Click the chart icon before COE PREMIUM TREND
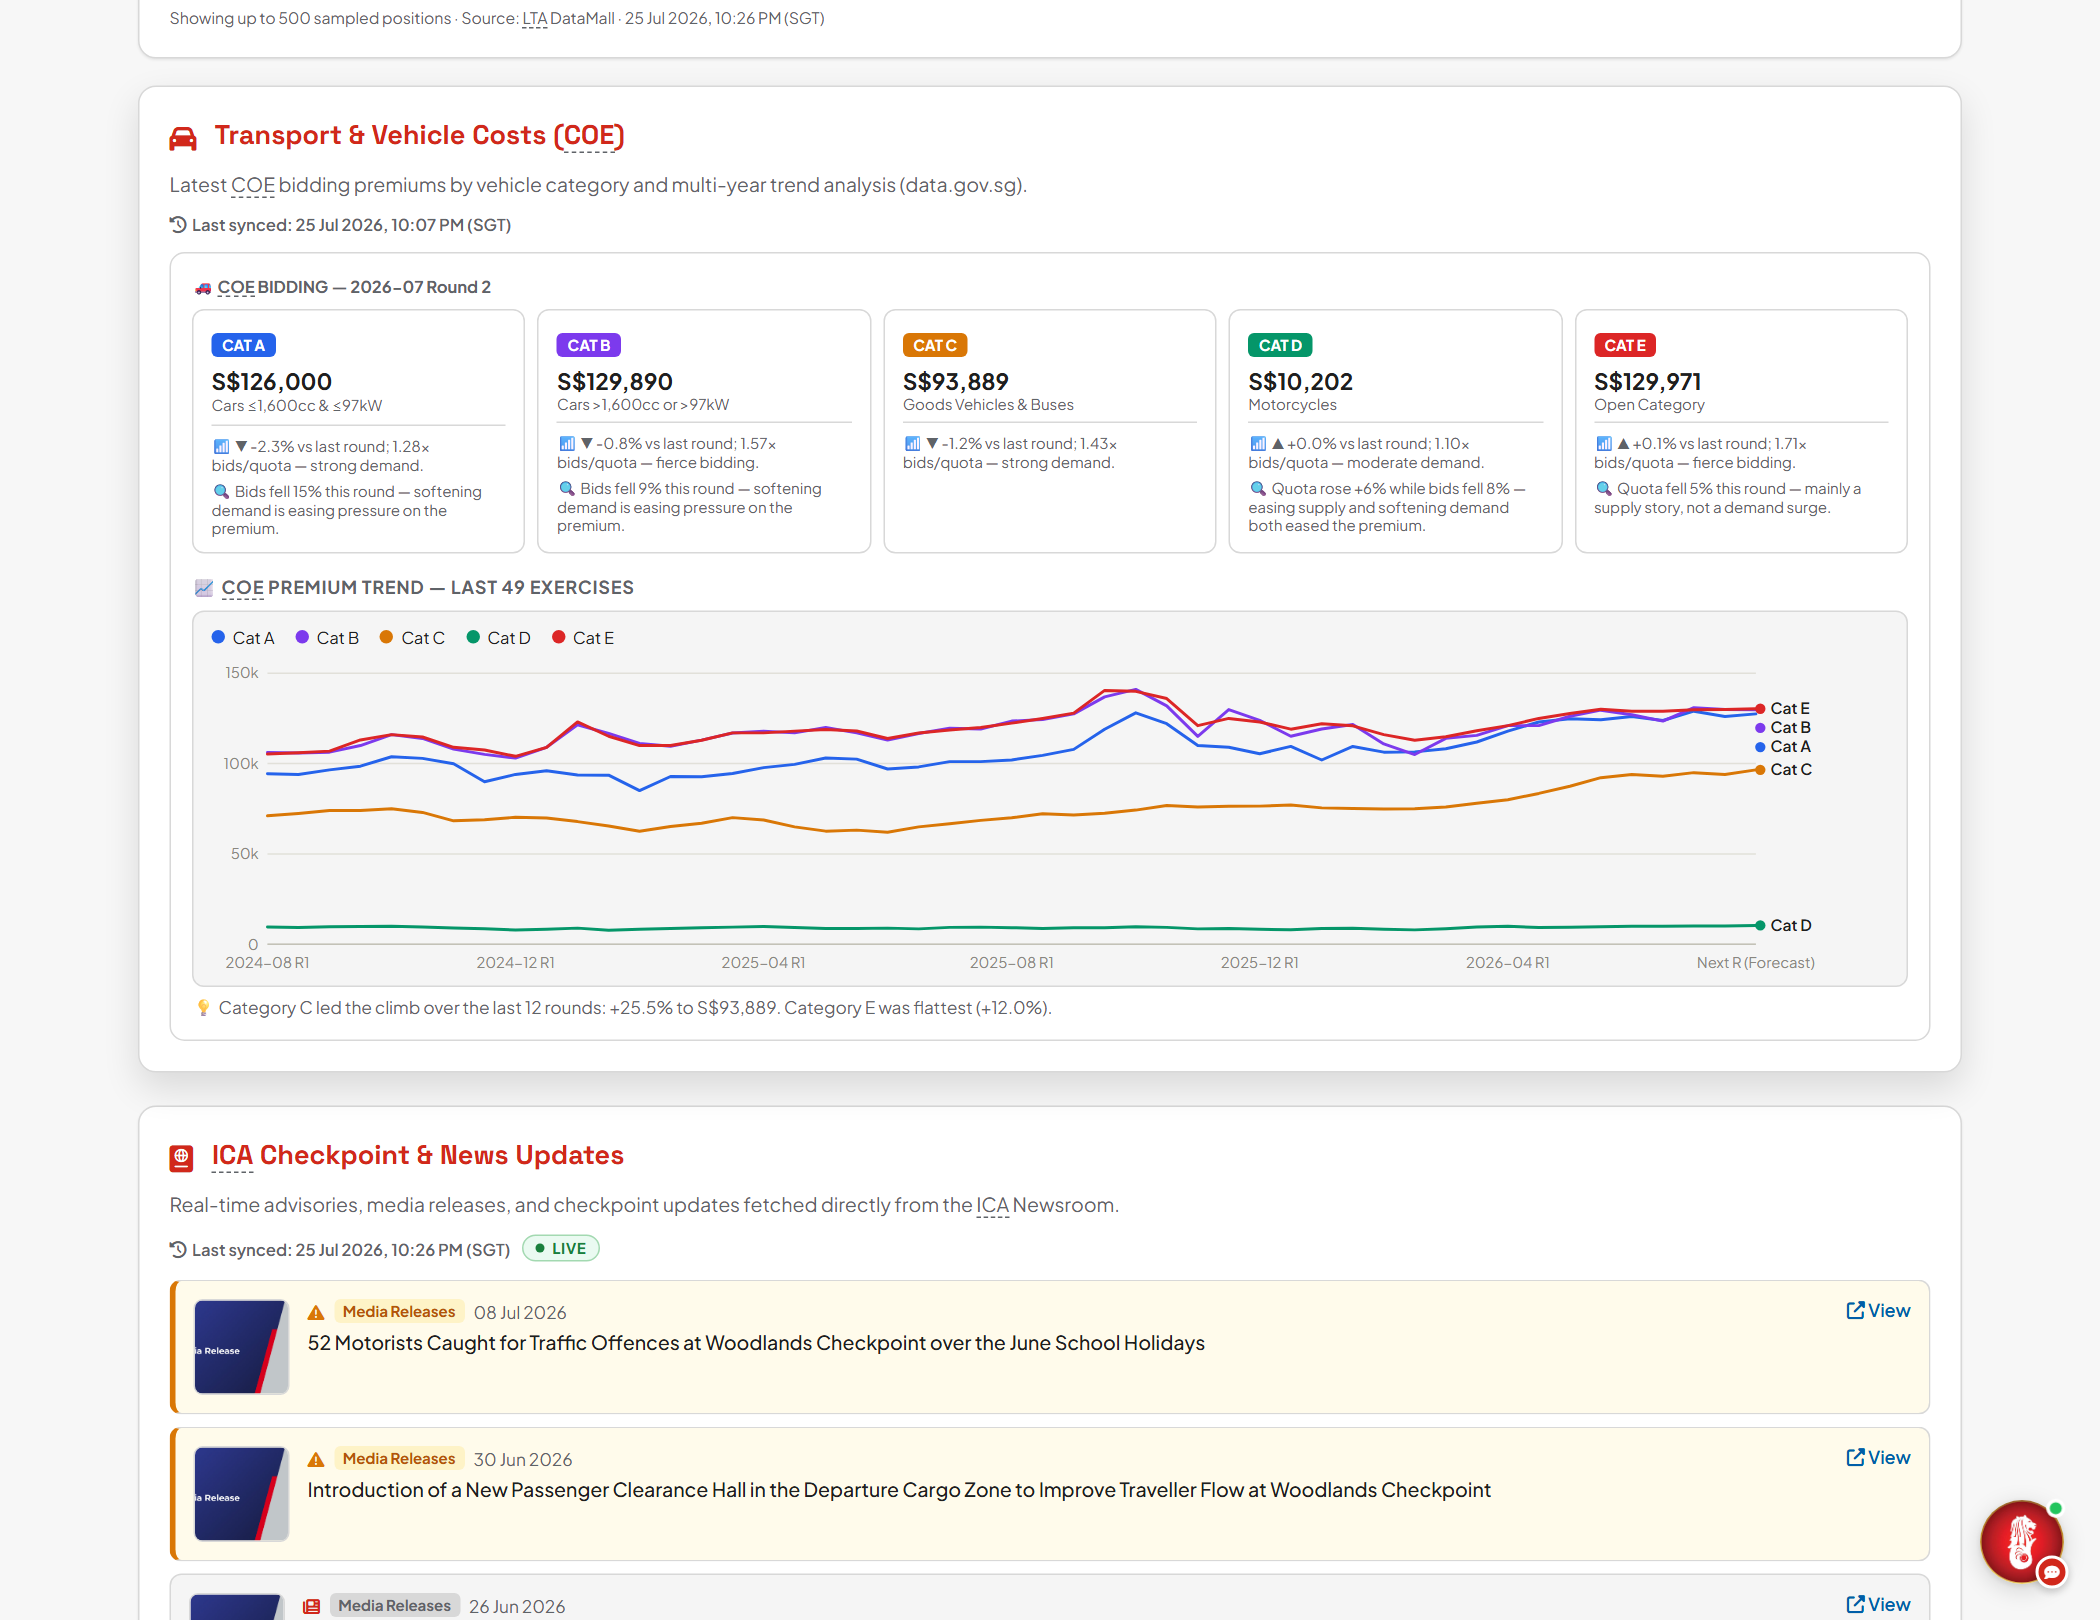The image size is (2100, 1620). click(x=204, y=588)
